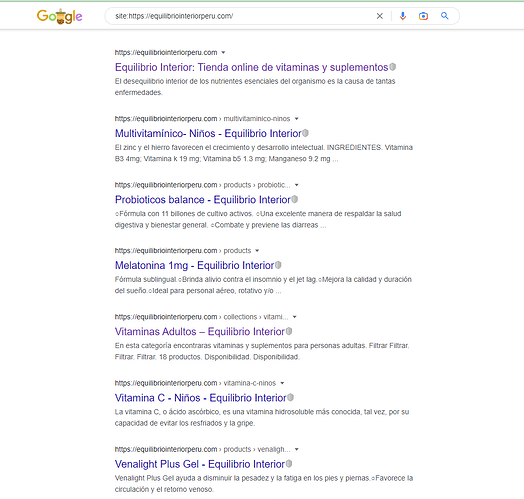Open the Vitaminas Adultos – Equilibrio Interior result
This screenshot has width=524, height=499.
coord(200,332)
